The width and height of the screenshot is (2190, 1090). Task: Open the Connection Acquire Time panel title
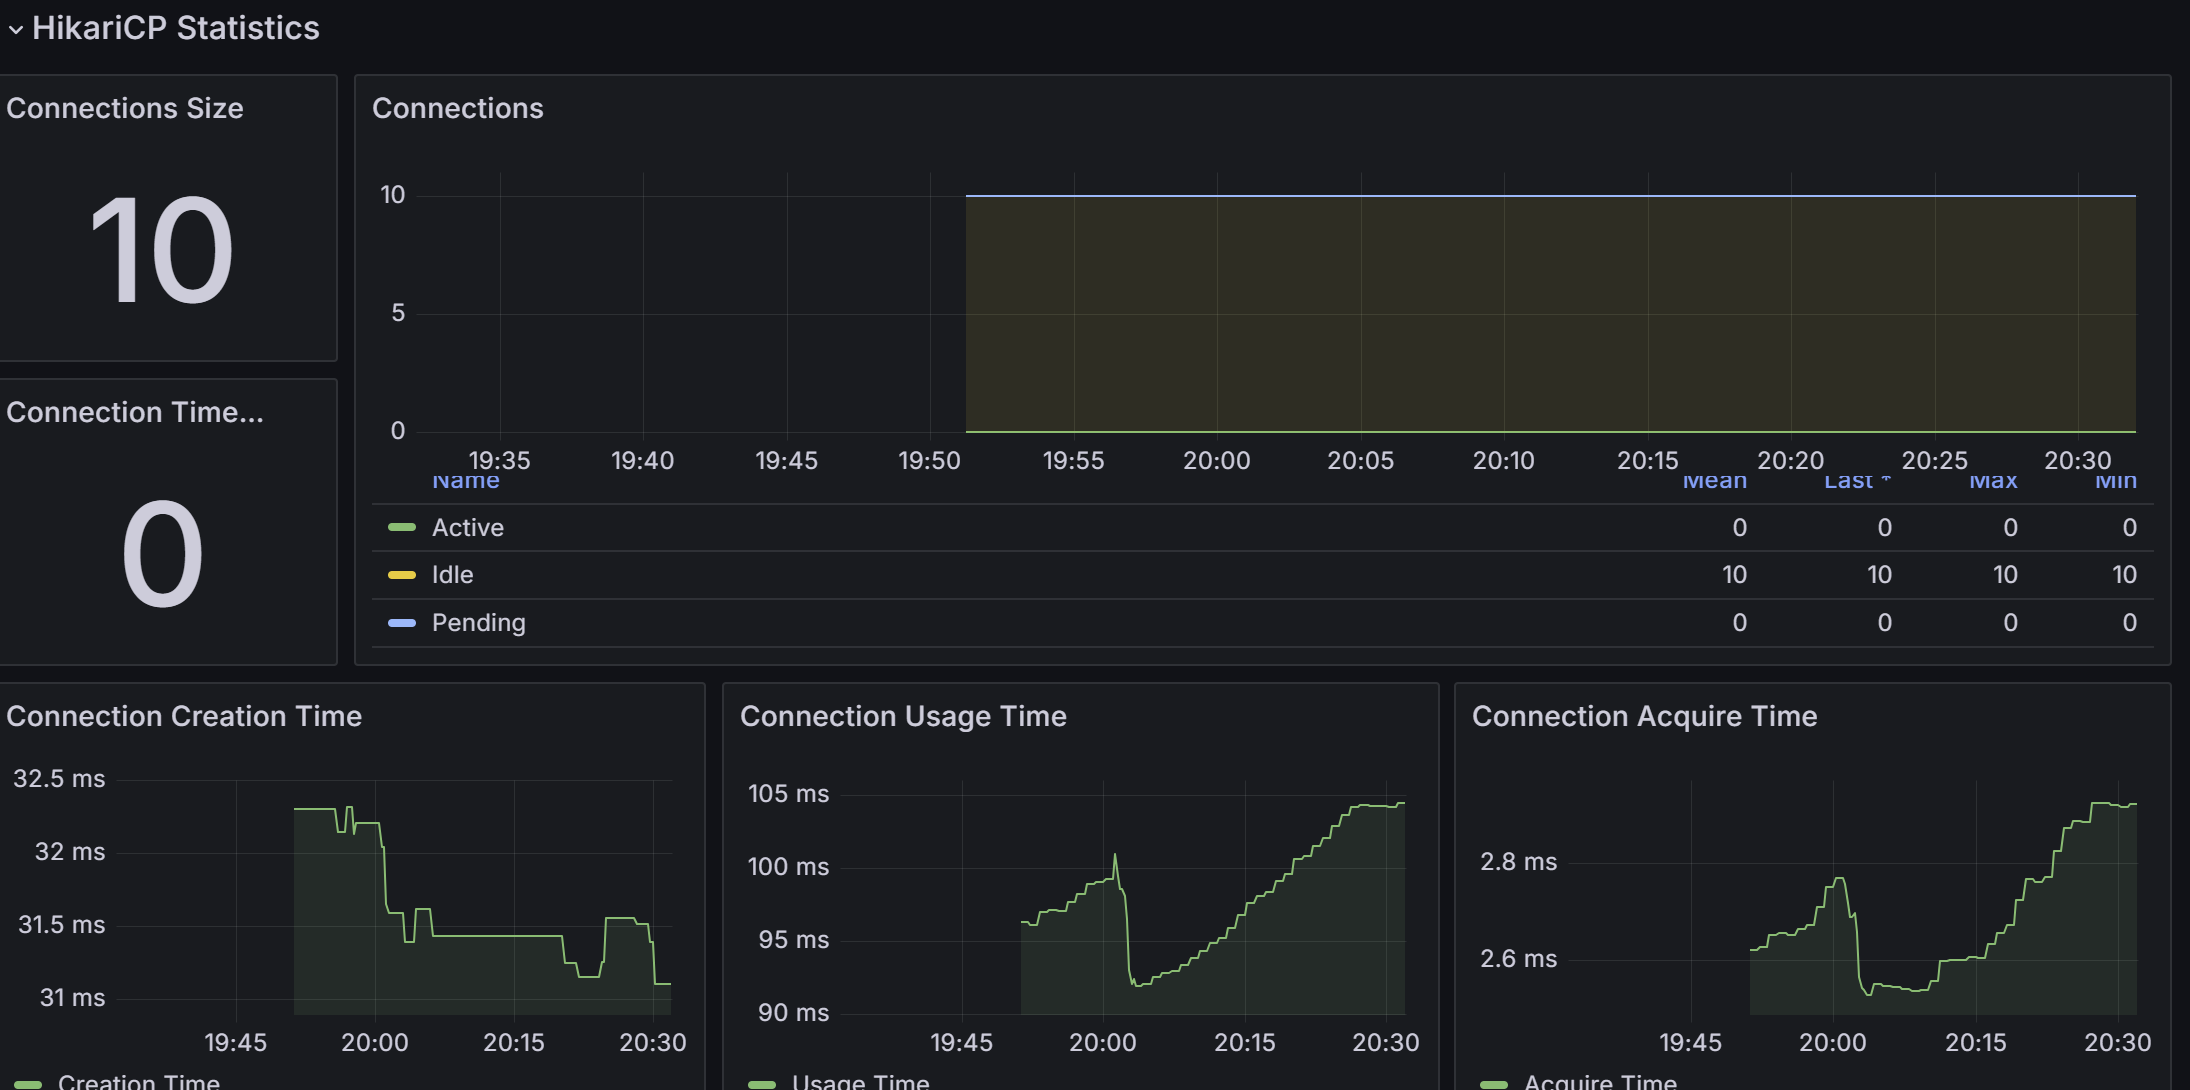tap(1644, 716)
